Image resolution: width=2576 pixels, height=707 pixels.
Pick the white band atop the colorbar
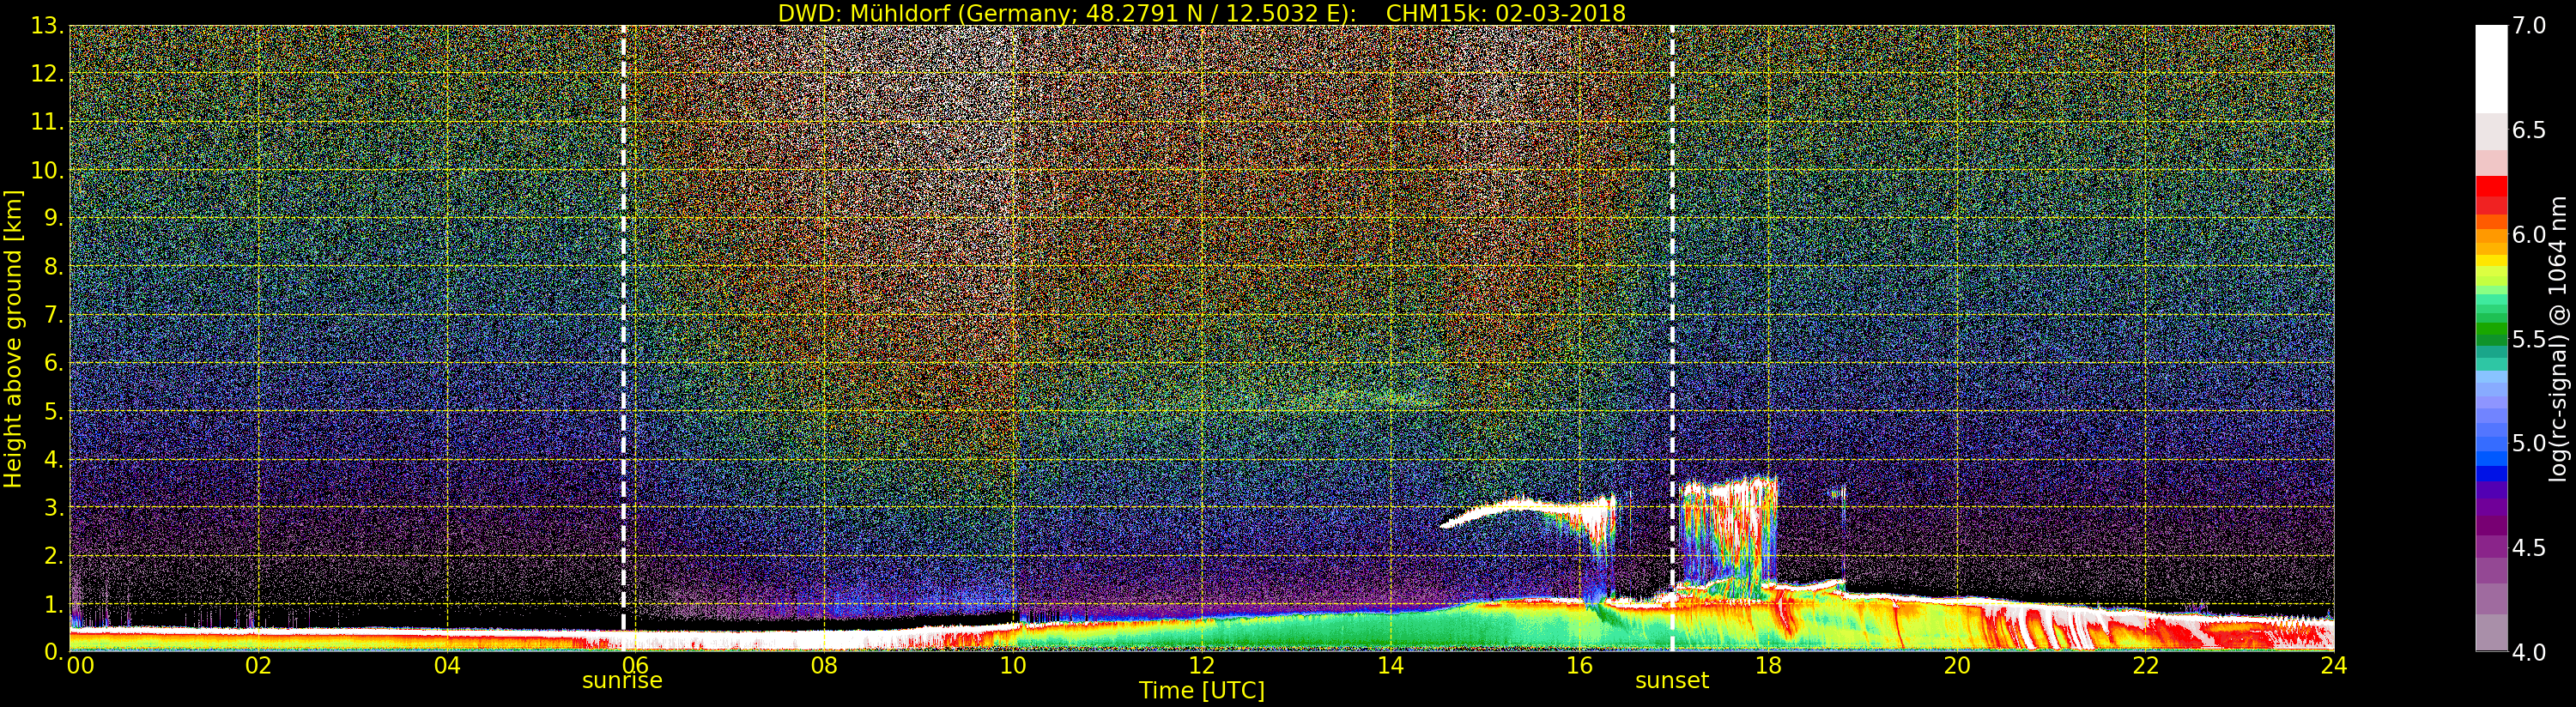point(2491,68)
